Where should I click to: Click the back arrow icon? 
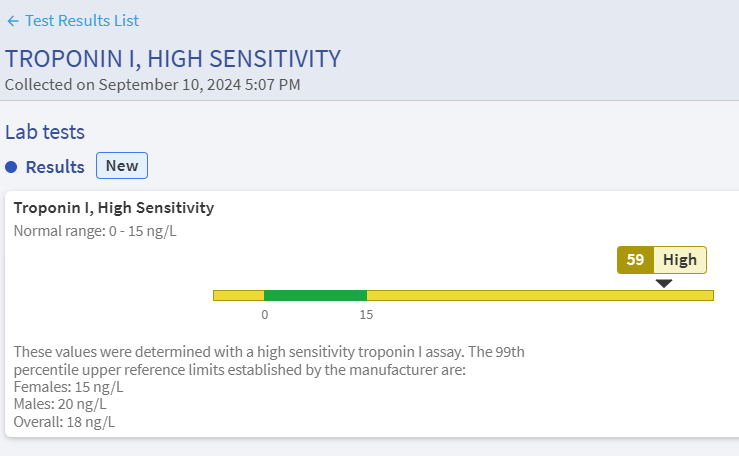(12, 21)
